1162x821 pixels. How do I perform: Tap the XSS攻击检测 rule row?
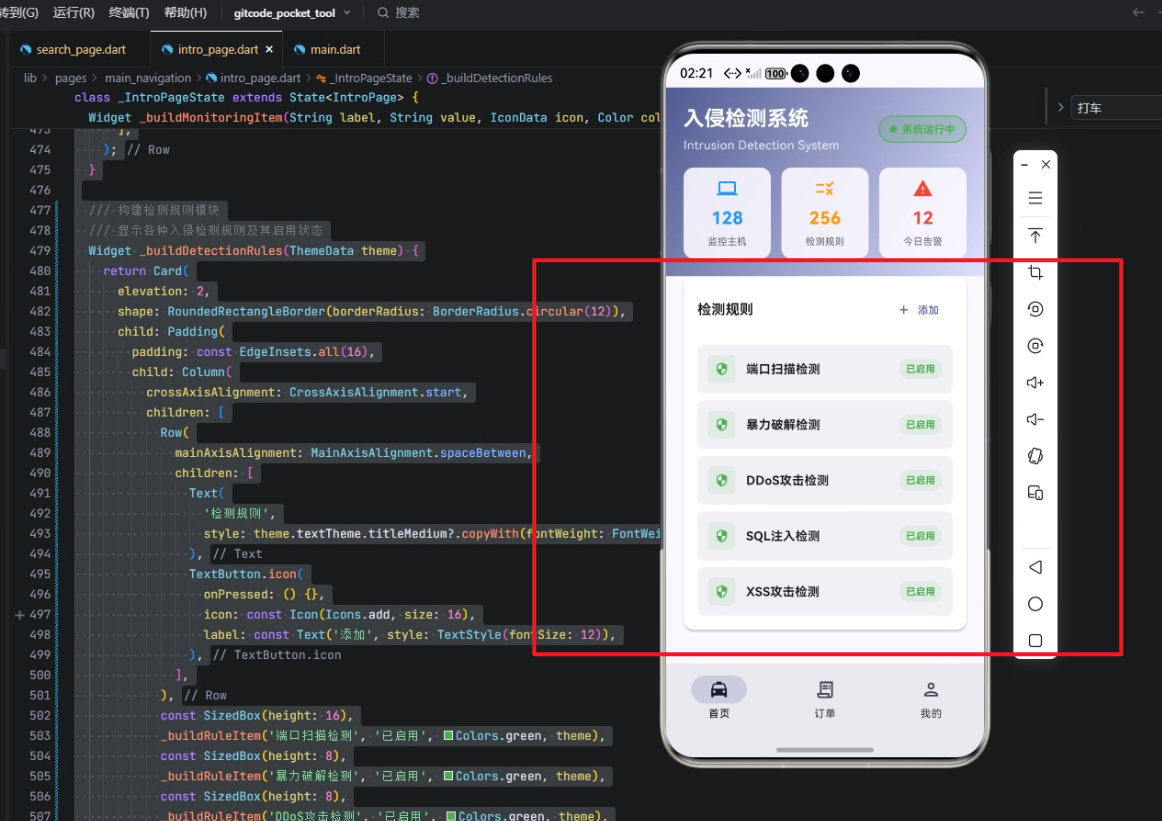pos(825,591)
